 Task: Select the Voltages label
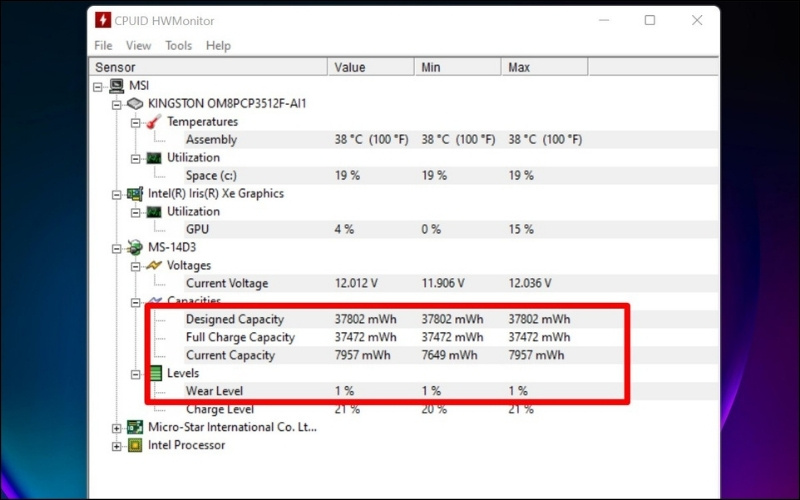(189, 265)
